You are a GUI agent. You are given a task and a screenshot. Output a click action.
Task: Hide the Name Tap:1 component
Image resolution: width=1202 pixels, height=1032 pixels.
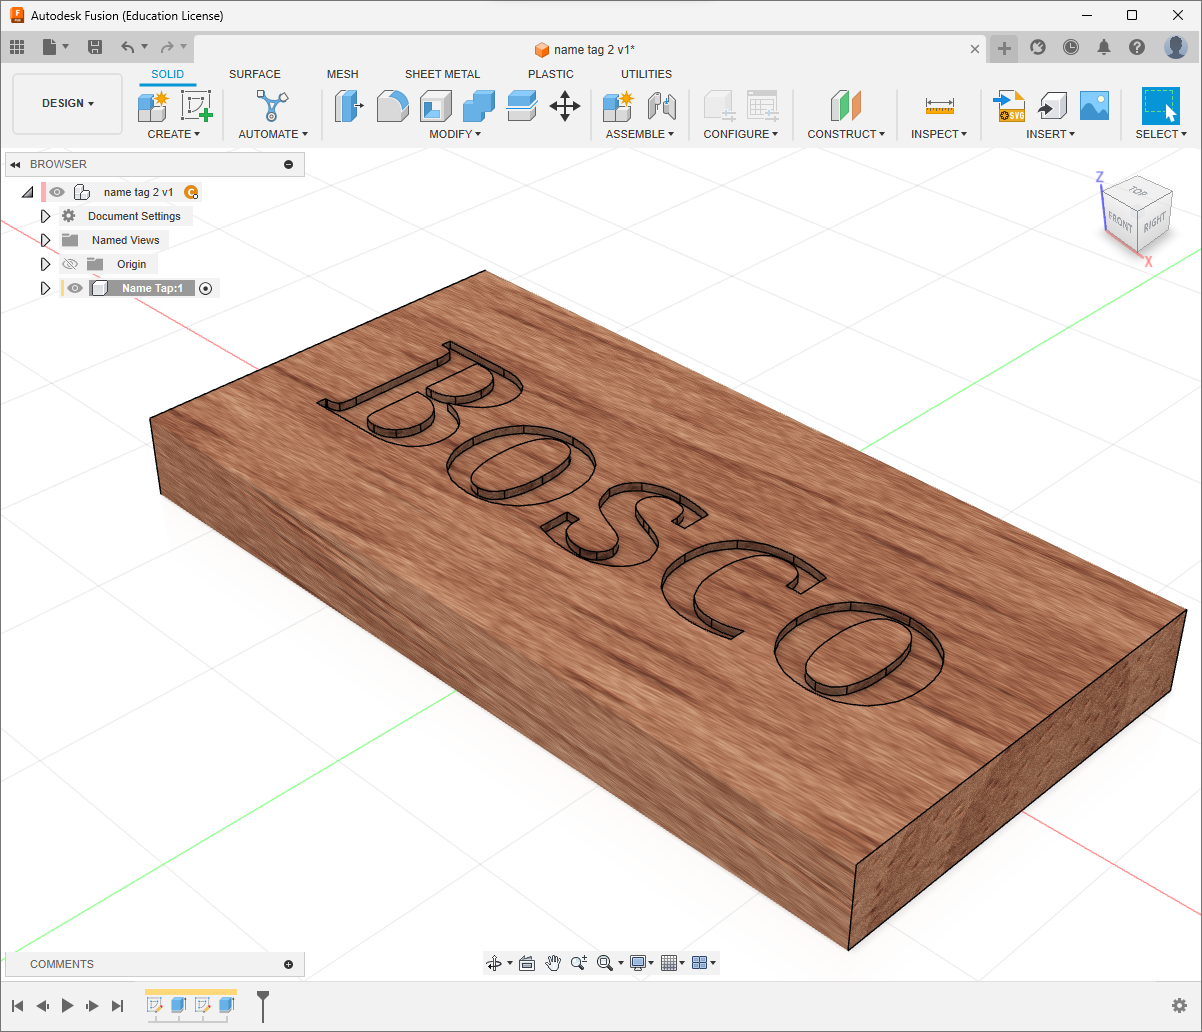click(x=75, y=288)
